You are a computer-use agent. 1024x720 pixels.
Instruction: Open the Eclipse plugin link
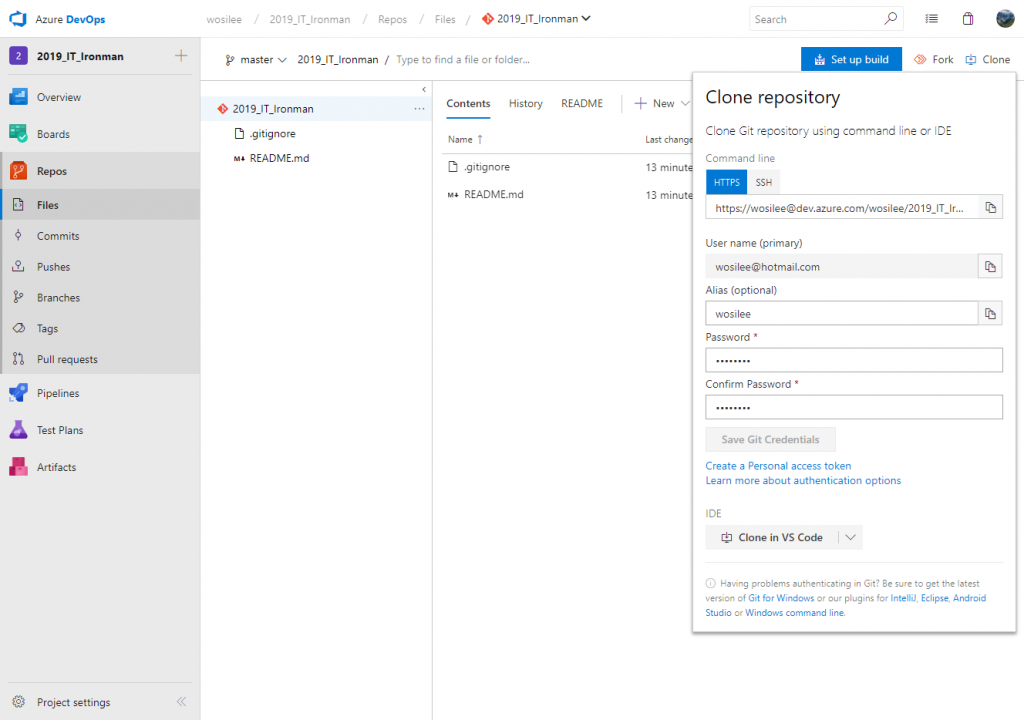[934, 598]
